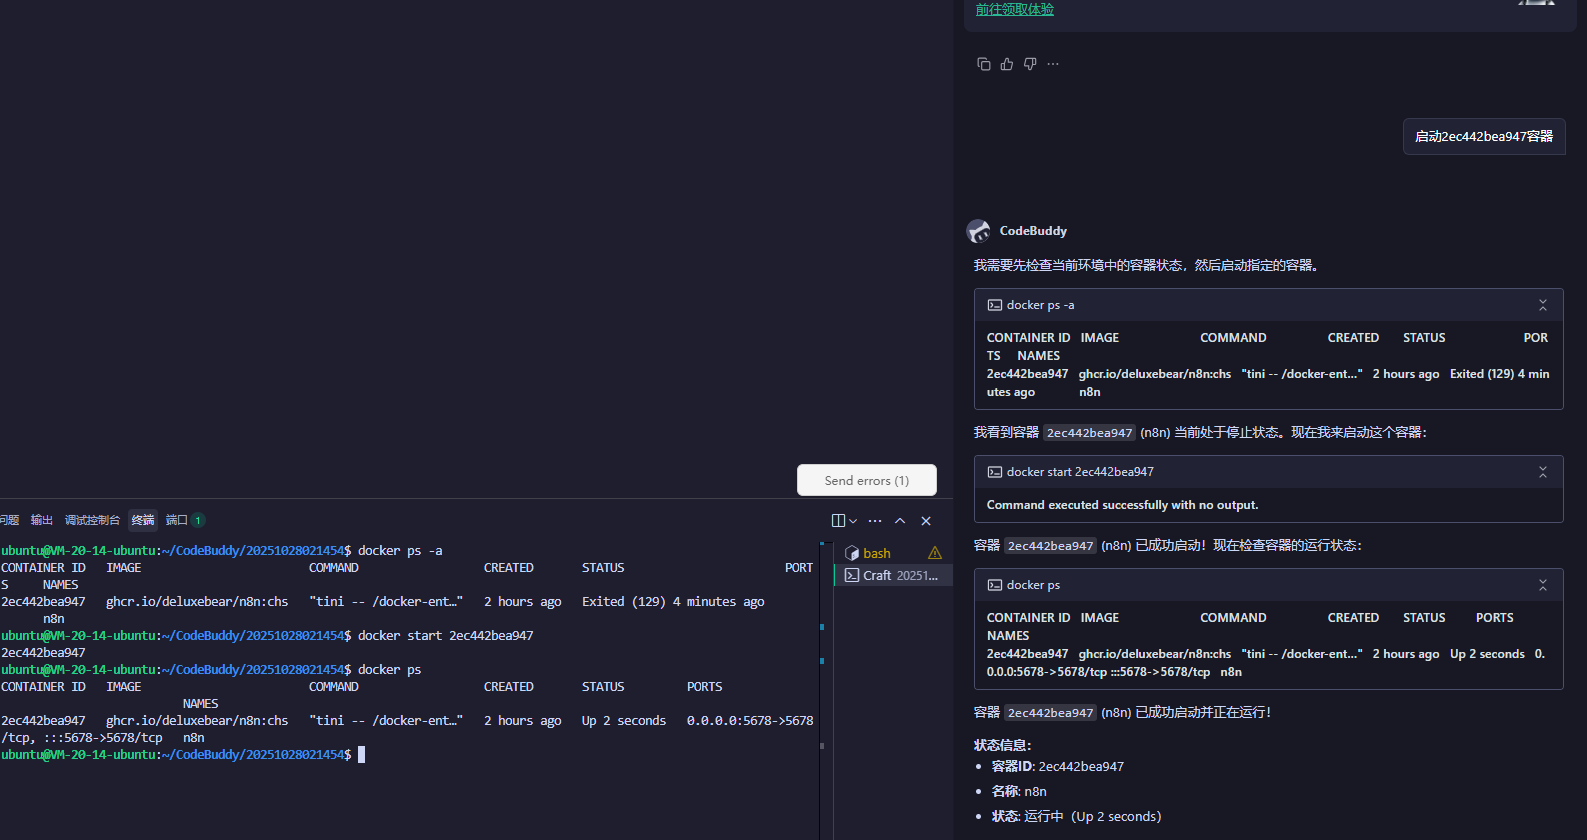Maximize the terminal panel with the chevron

click(x=900, y=520)
